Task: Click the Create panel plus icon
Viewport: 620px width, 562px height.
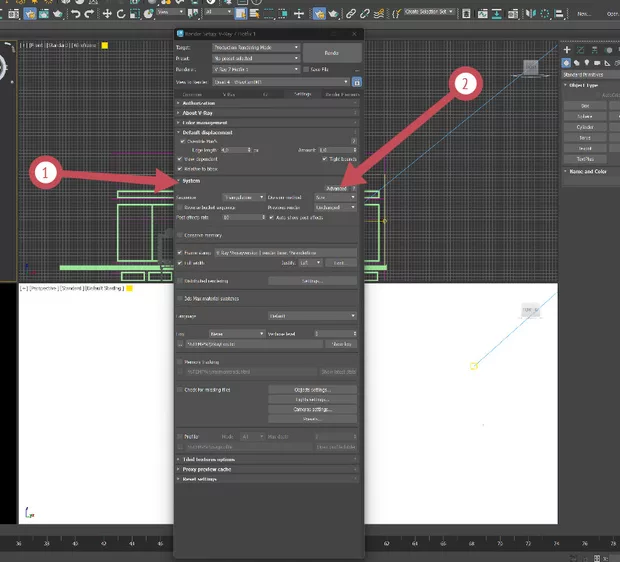Action: 568,48
